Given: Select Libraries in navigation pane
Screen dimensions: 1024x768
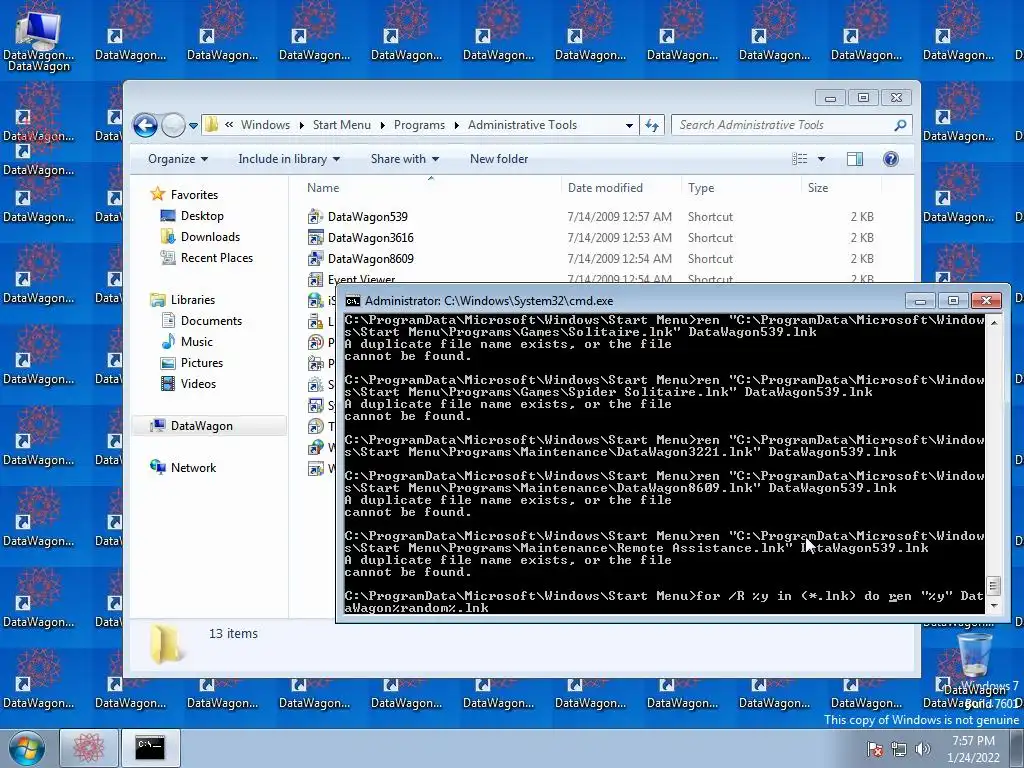Looking at the screenshot, I should pos(193,300).
